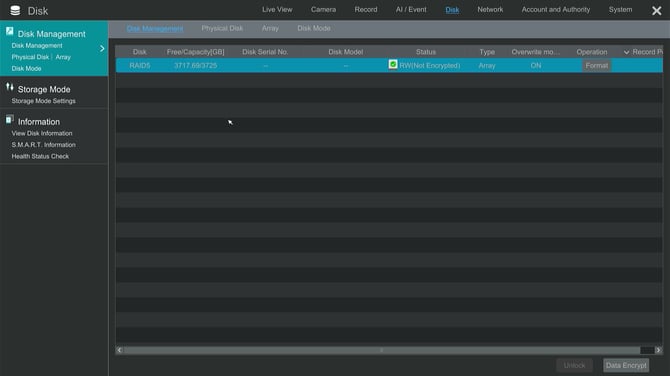Open the column dropdown arrow by Record
Image resolution: width=670 pixels, height=376 pixels.
[x=626, y=52]
